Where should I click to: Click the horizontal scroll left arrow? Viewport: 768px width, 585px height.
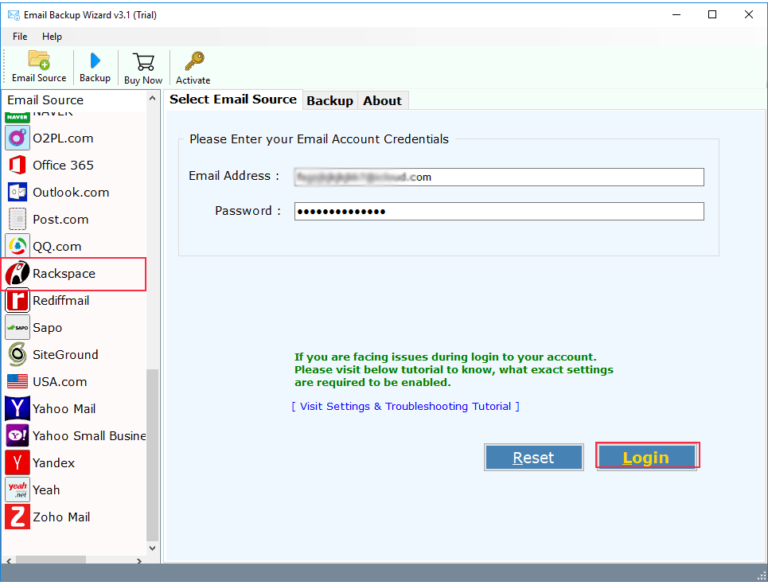point(9,560)
